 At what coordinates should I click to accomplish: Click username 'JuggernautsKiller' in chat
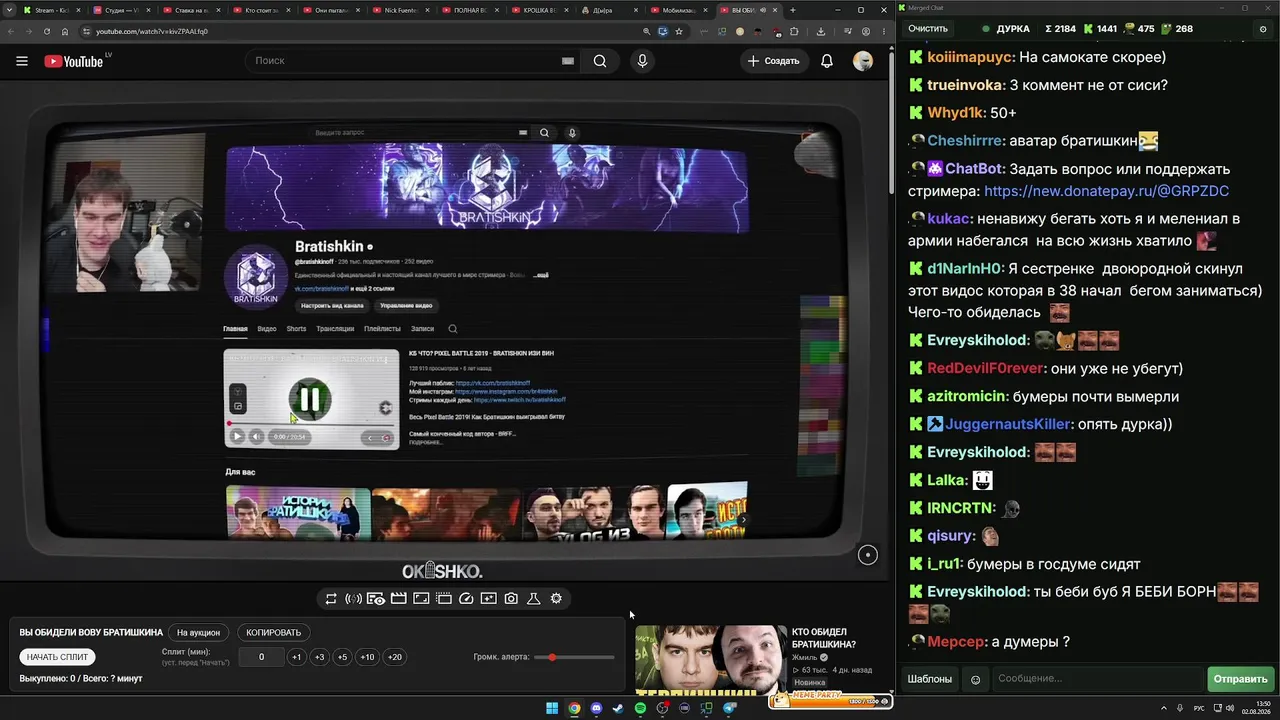1008,424
